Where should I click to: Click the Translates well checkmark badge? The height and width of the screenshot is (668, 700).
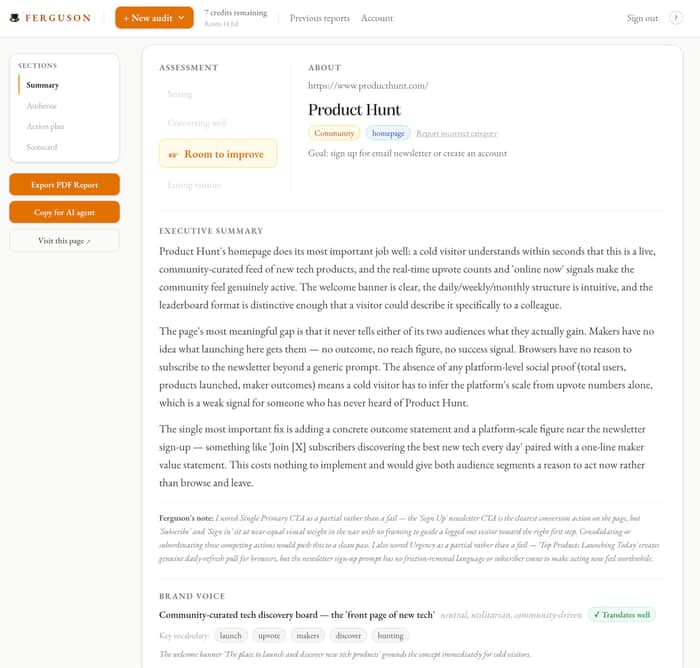click(x=621, y=615)
